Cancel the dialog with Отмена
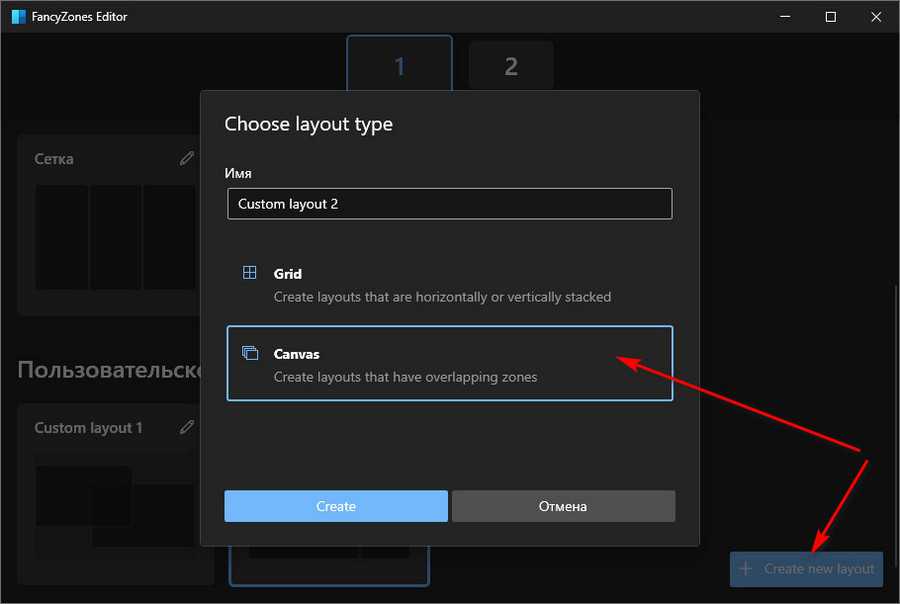The width and height of the screenshot is (900, 604). click(x=563, y=506)
